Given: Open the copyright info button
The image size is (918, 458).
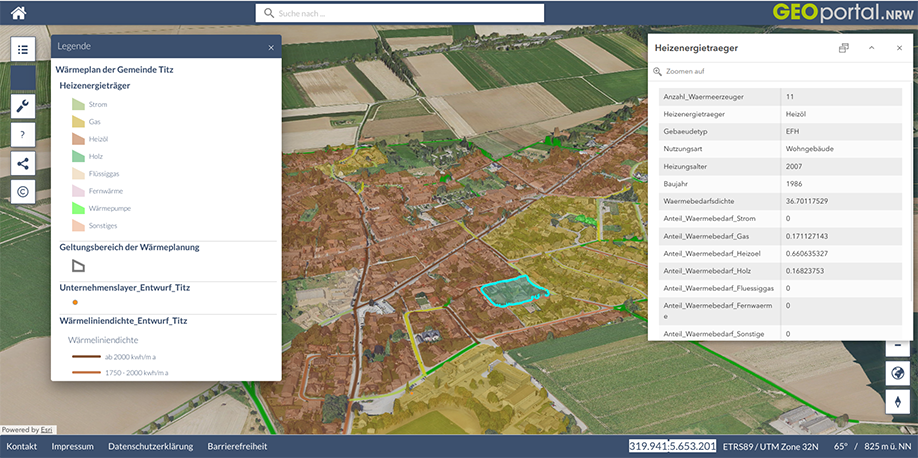Looking at the screenshot, I should (x=23, y=191).
